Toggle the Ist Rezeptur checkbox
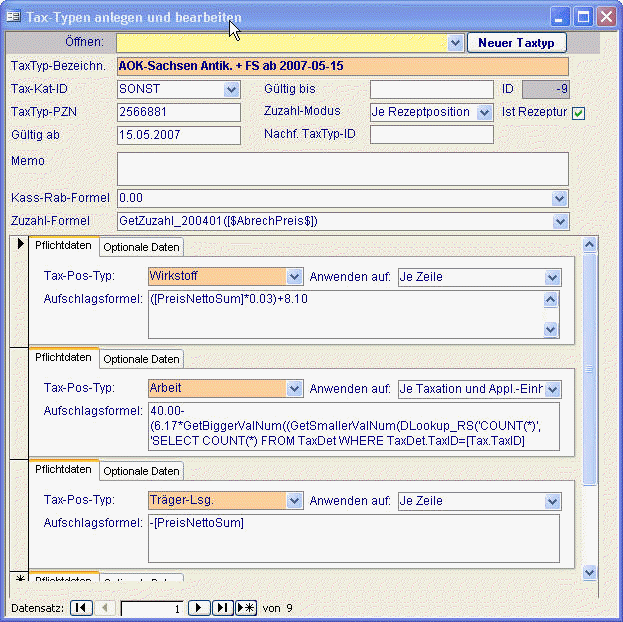This screenshot has width=623, height=622. click(578, 113)
